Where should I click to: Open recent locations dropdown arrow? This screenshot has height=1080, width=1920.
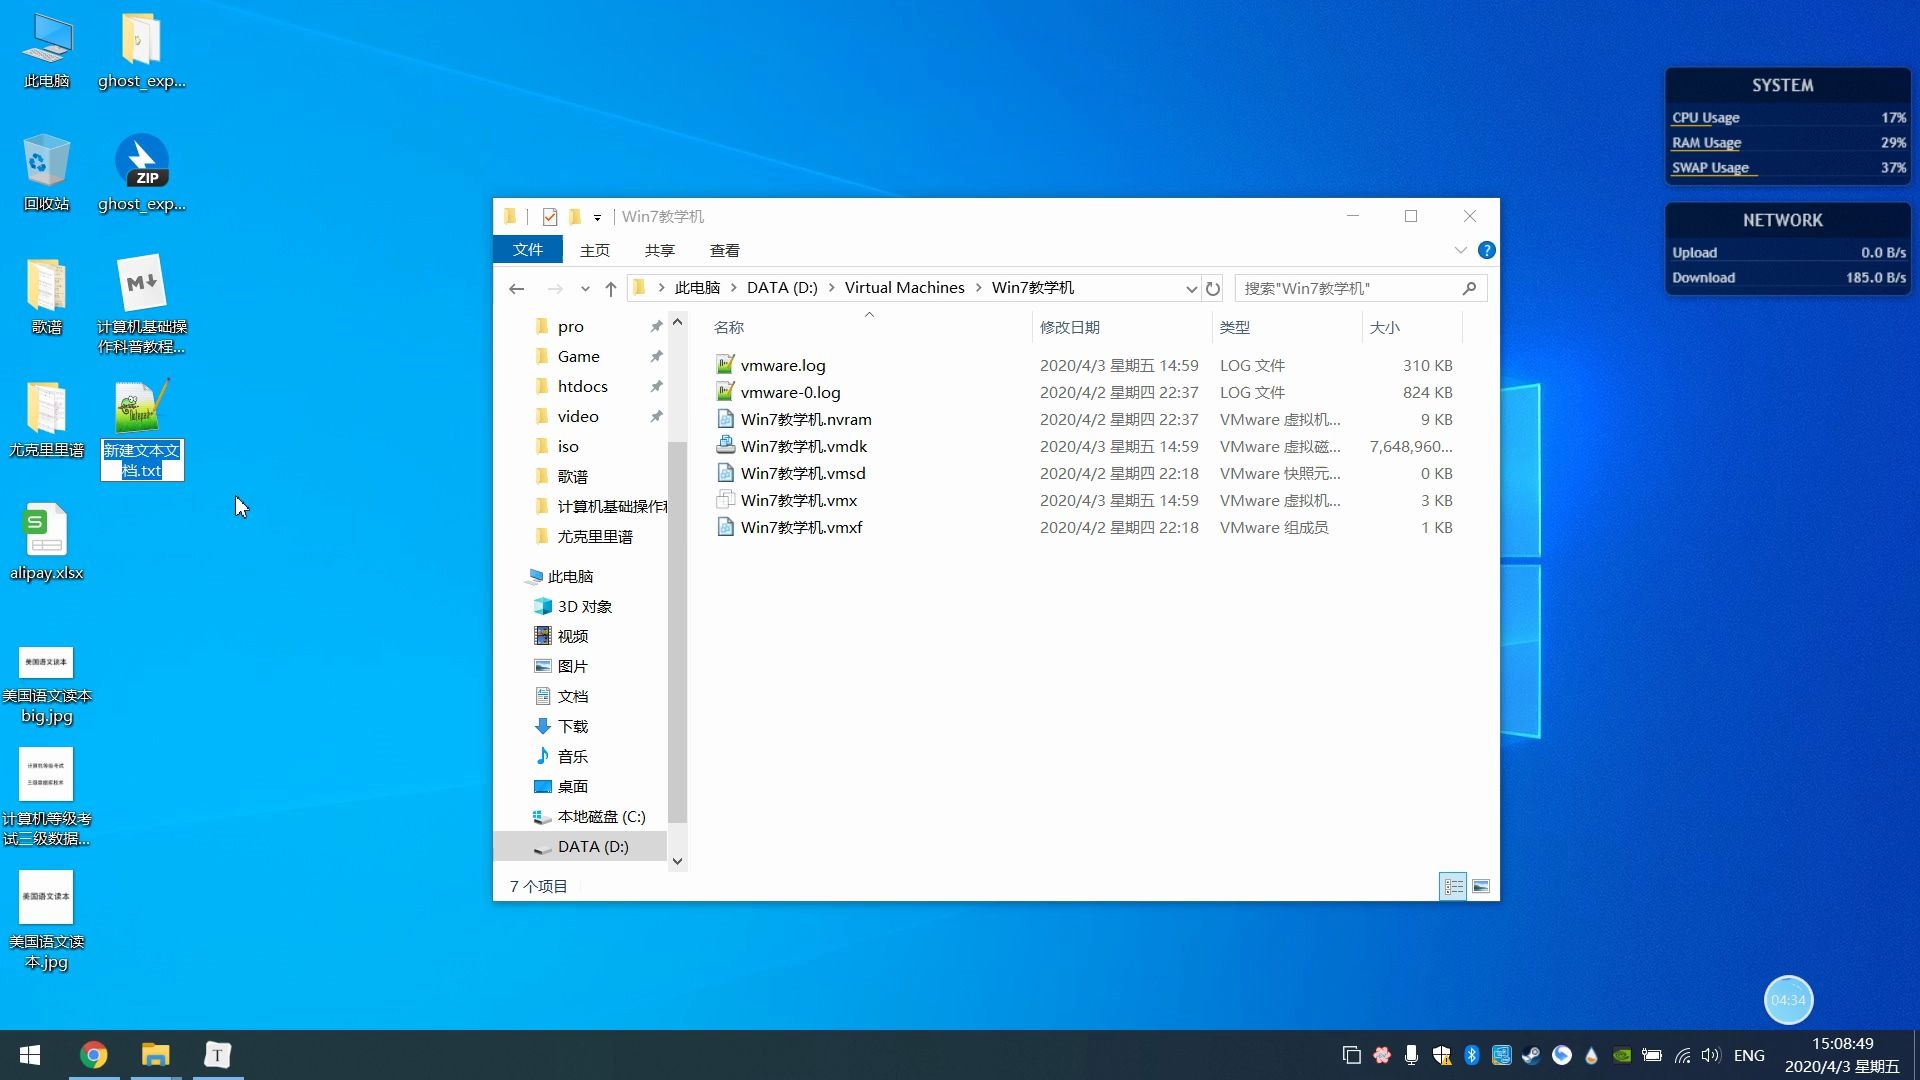tap(585, 288)
